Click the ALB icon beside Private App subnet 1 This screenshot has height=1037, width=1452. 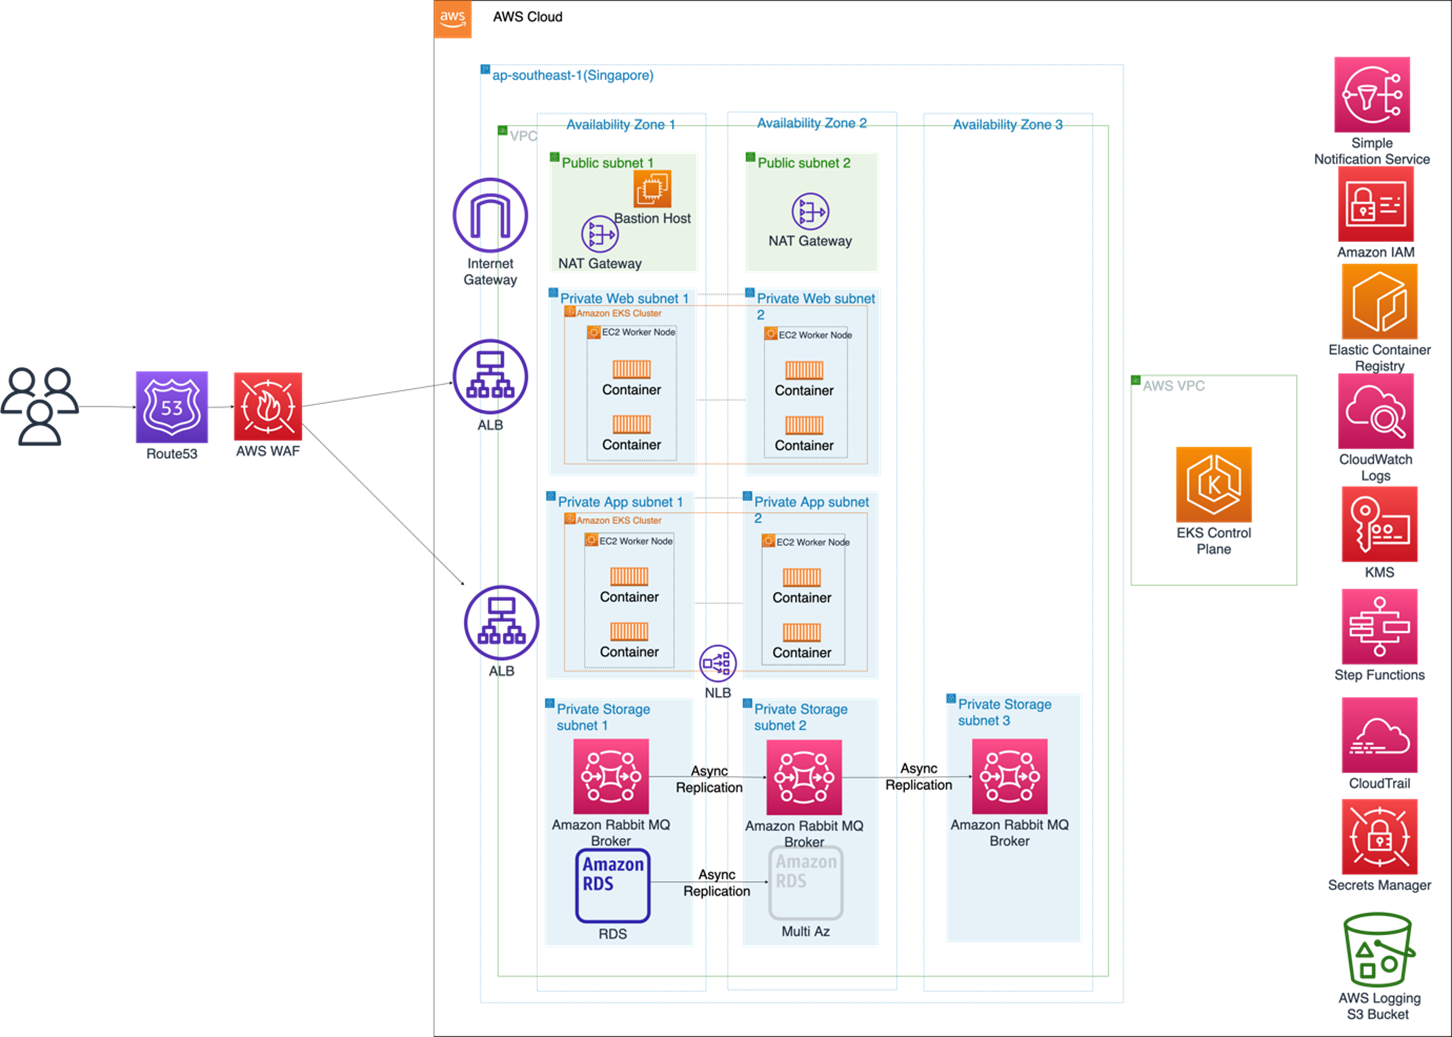[x=501, y=623]
